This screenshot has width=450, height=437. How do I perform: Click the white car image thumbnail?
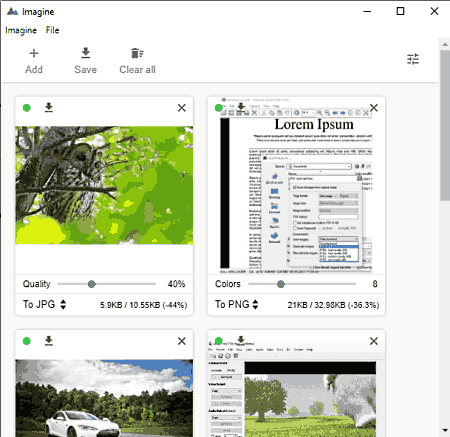104,398
